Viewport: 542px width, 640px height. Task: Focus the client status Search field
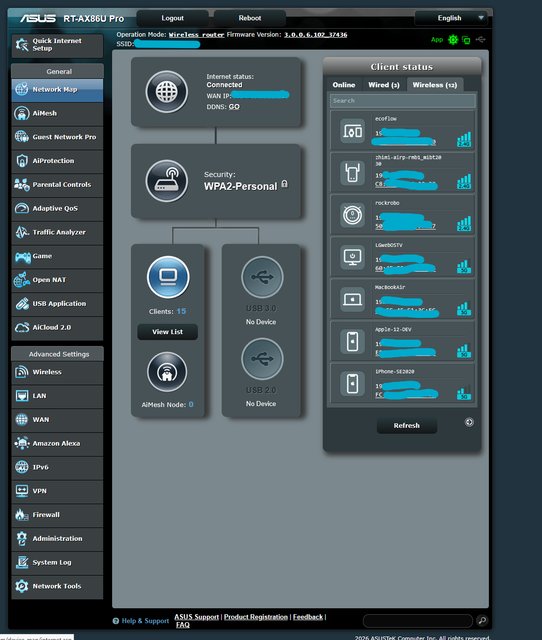(x=403, y=101)
